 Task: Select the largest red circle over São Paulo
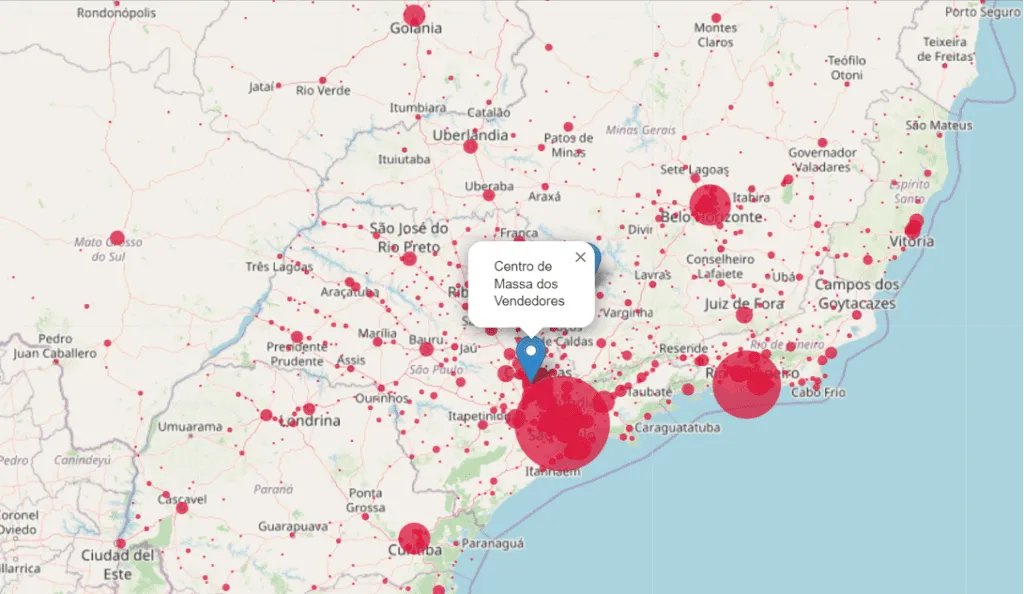pyautogui.click(x=562, y=424)
